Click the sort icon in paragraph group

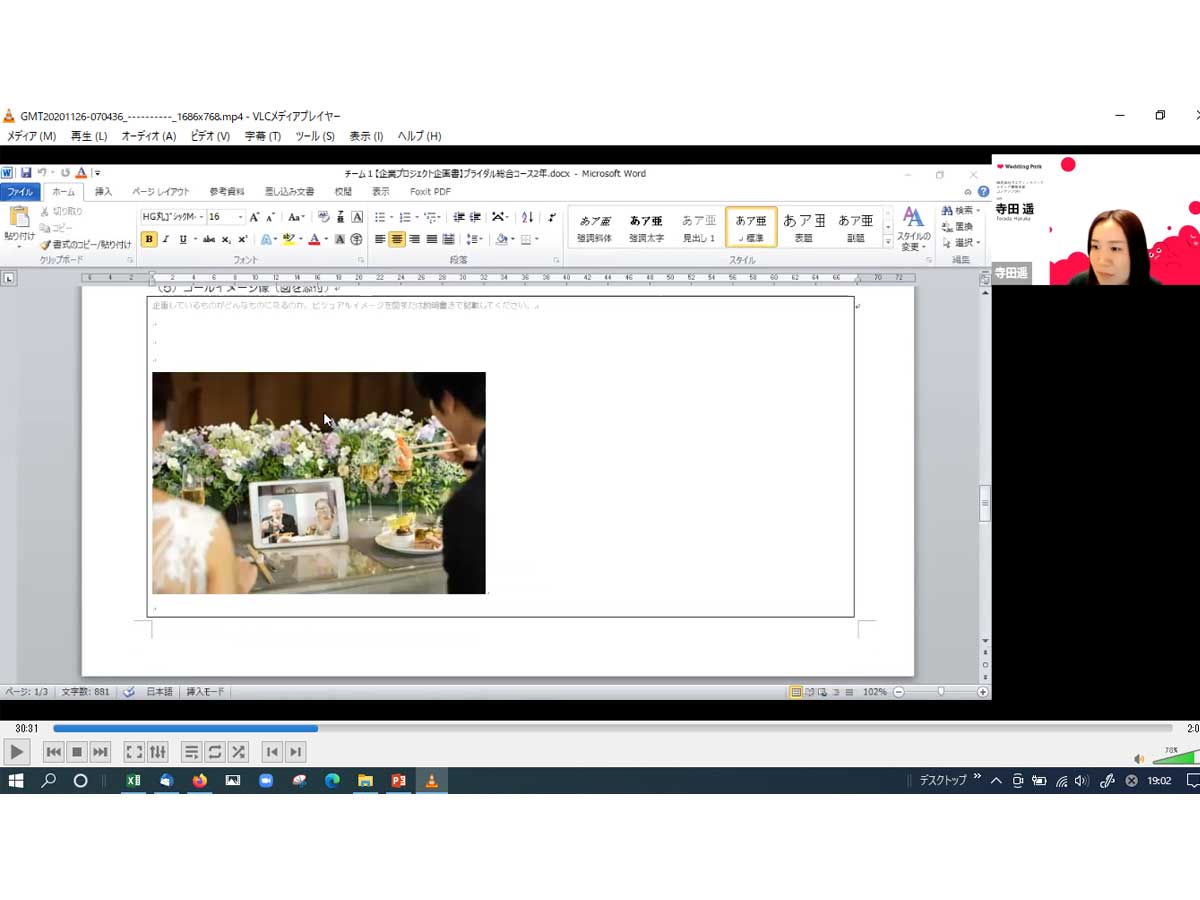(527, 217)
